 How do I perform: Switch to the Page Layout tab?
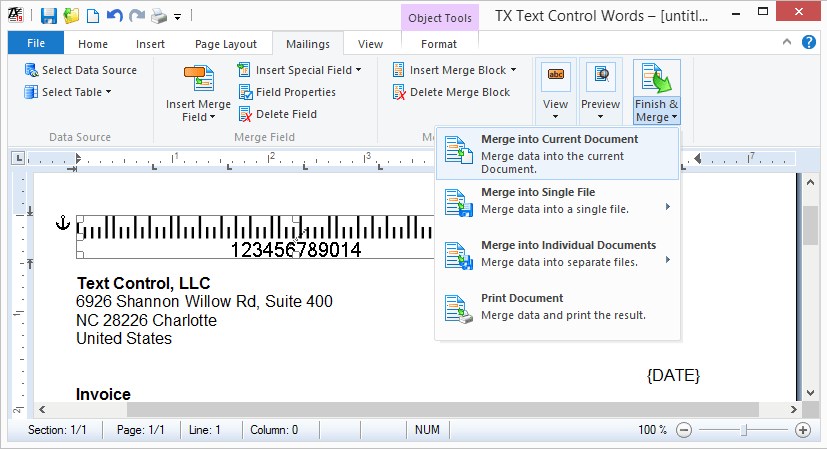226,44
